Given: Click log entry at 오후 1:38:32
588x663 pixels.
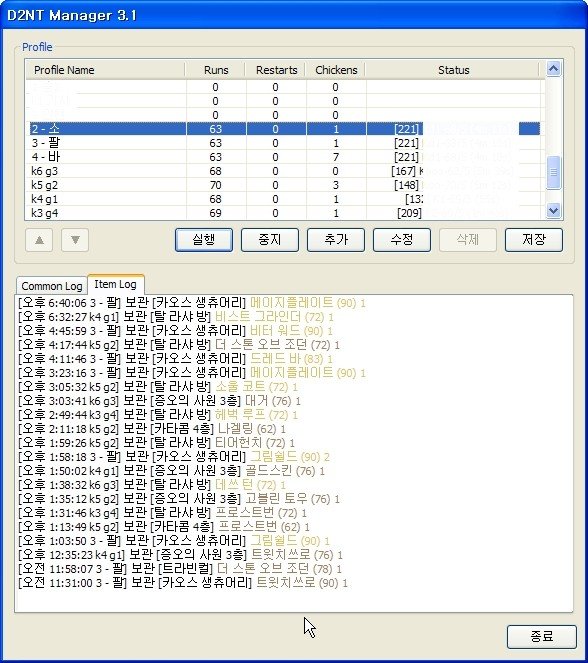Looking at the screenshot, I should (152, 485).
